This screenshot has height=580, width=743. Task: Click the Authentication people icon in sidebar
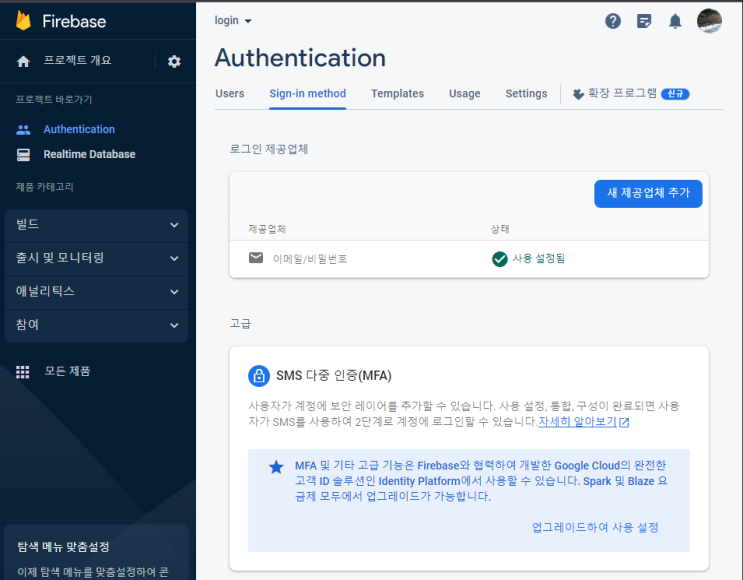click(x=23, y=129)
